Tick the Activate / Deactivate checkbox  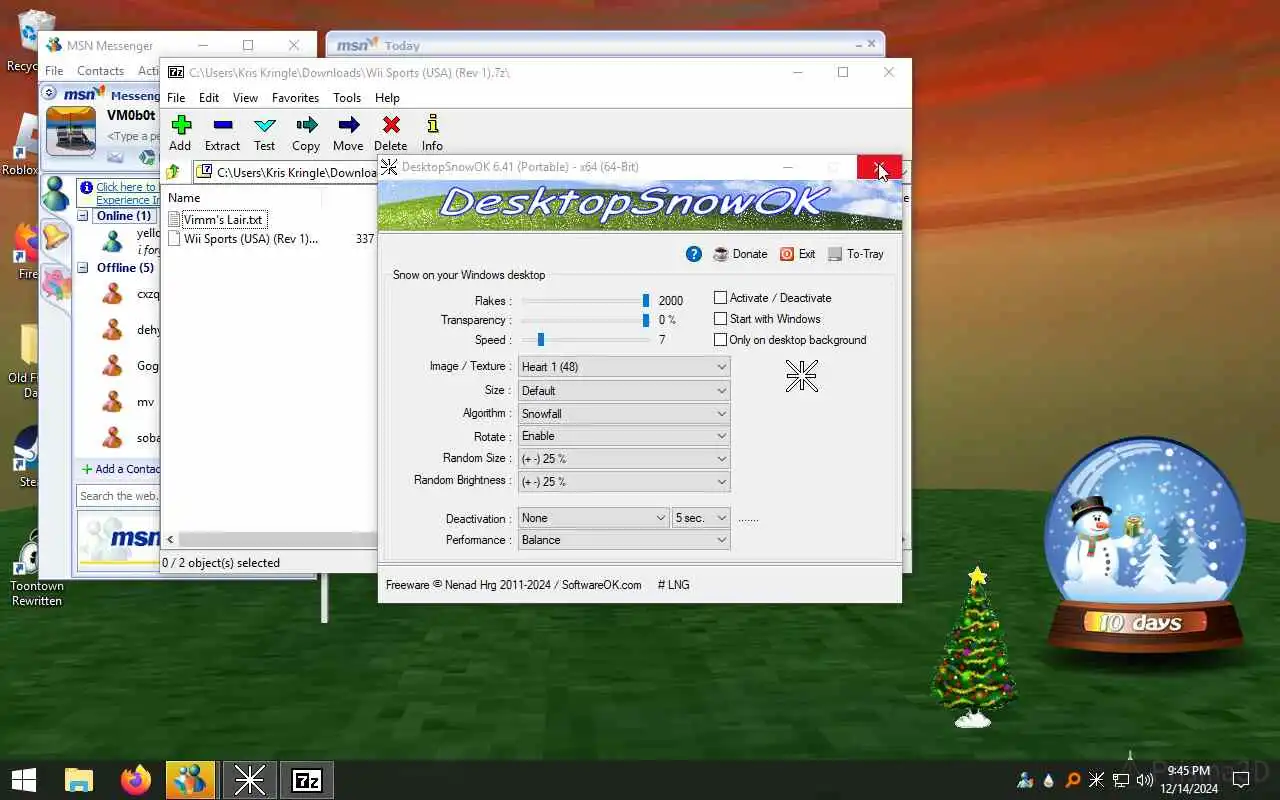720,298
